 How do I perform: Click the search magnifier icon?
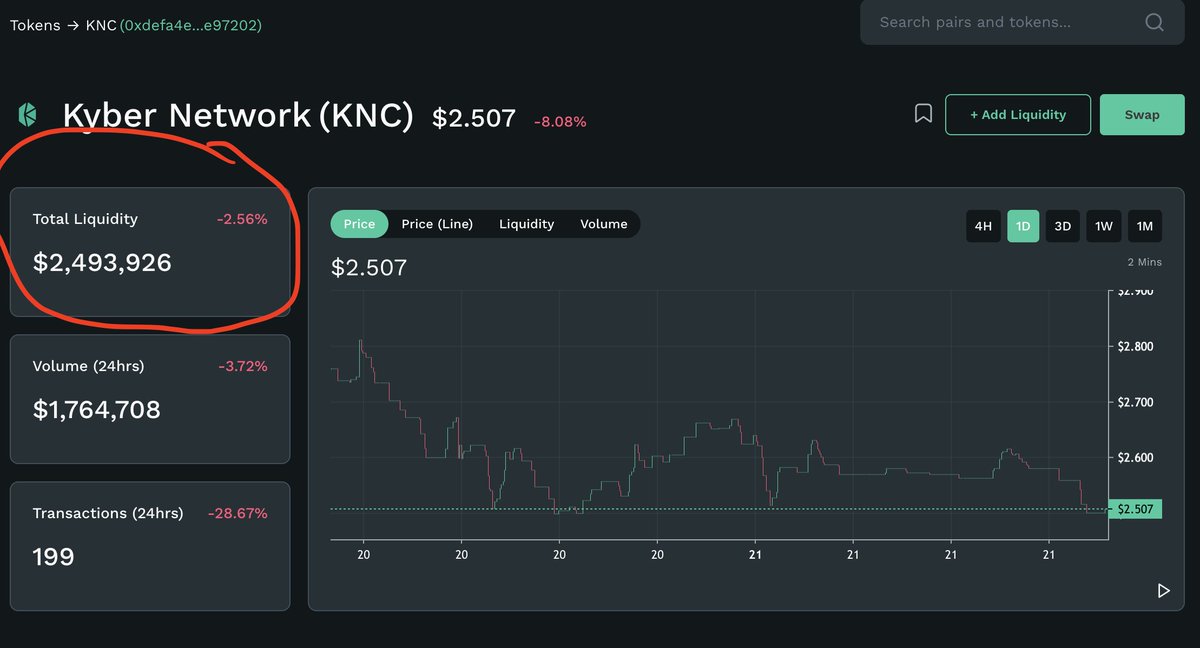pos(1154,22)
